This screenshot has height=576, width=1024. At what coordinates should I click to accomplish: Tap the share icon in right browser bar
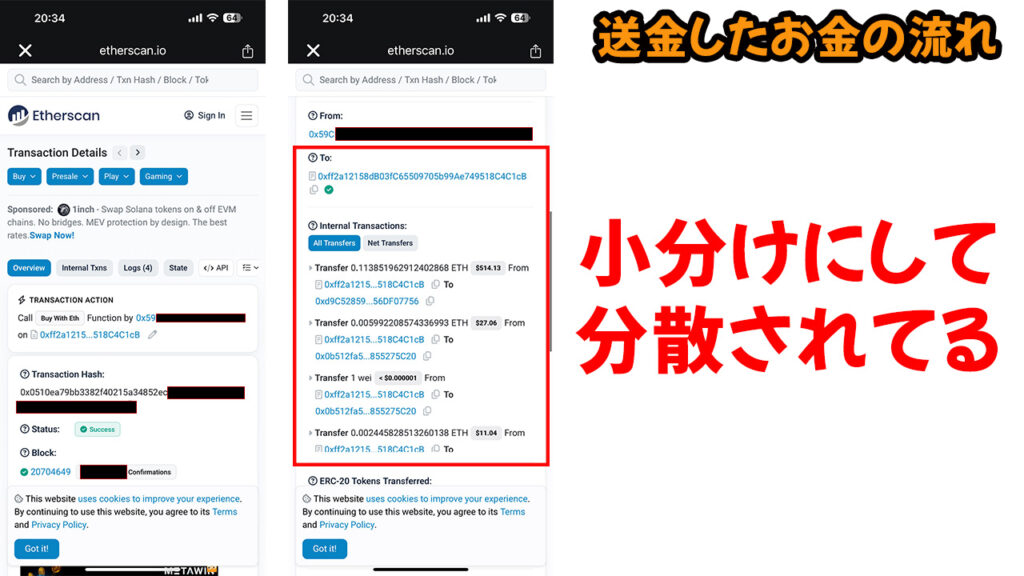pos(536,51)
